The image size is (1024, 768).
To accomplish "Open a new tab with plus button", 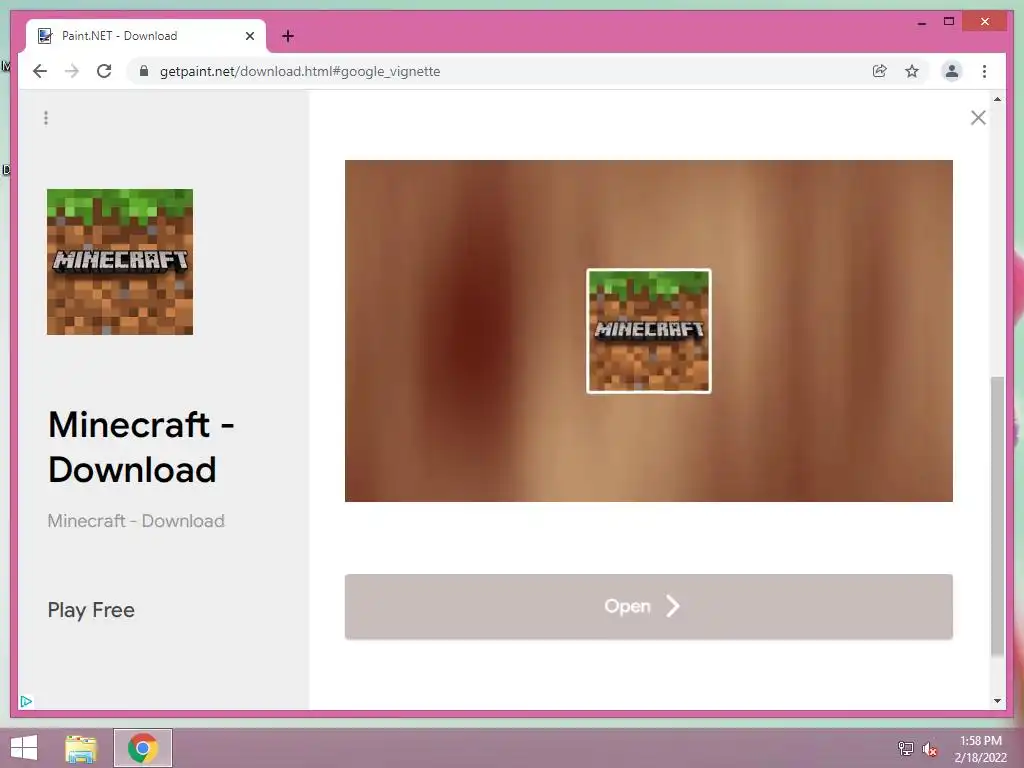I will pyautogui.click(x=288, y=36).
